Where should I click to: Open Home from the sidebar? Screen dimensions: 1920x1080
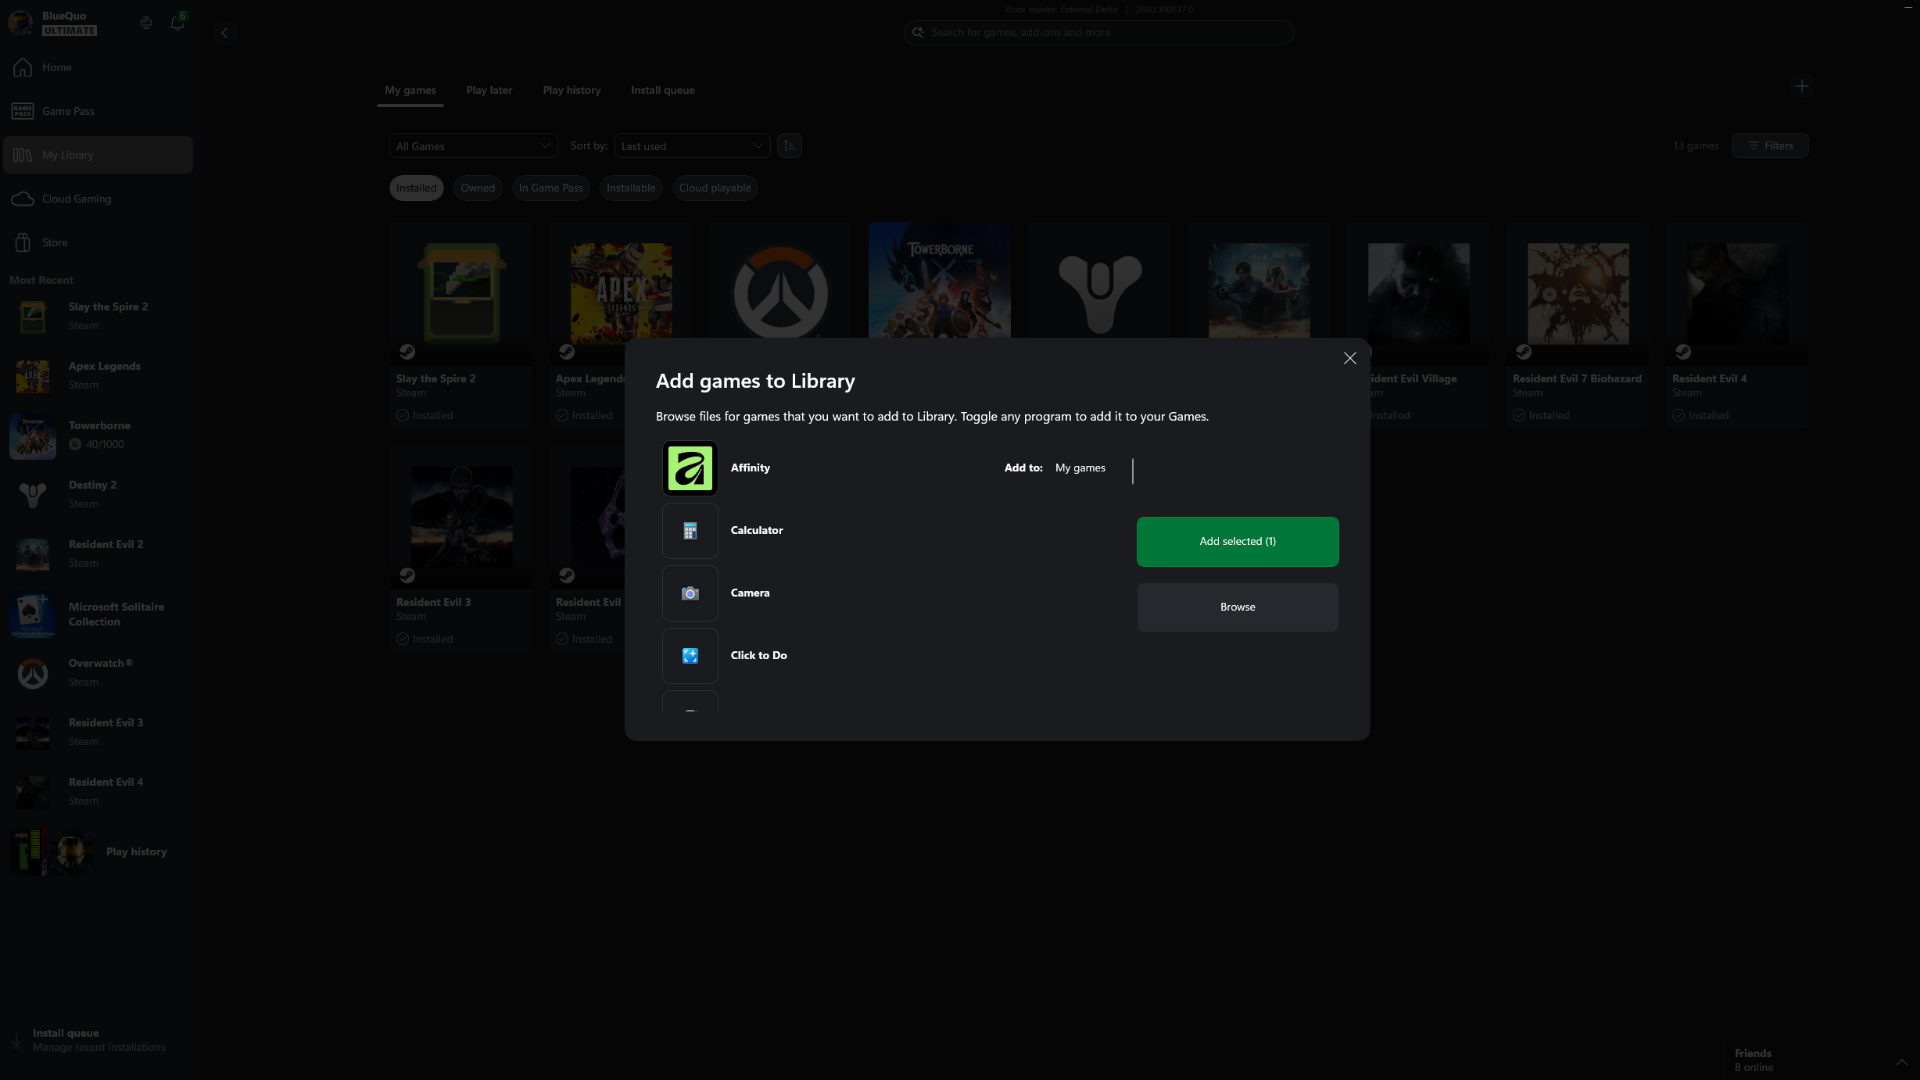coord(55,67)
